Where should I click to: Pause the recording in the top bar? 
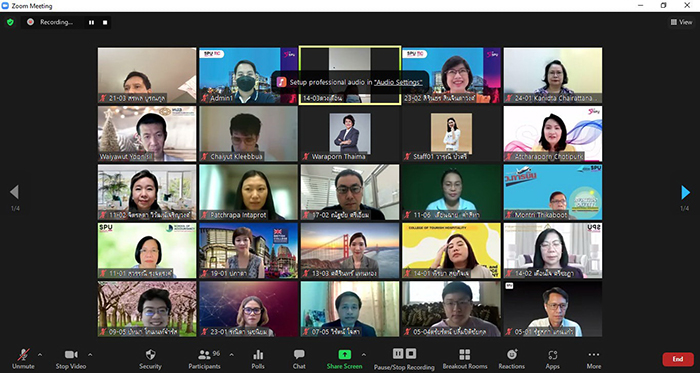click(92, 22)
